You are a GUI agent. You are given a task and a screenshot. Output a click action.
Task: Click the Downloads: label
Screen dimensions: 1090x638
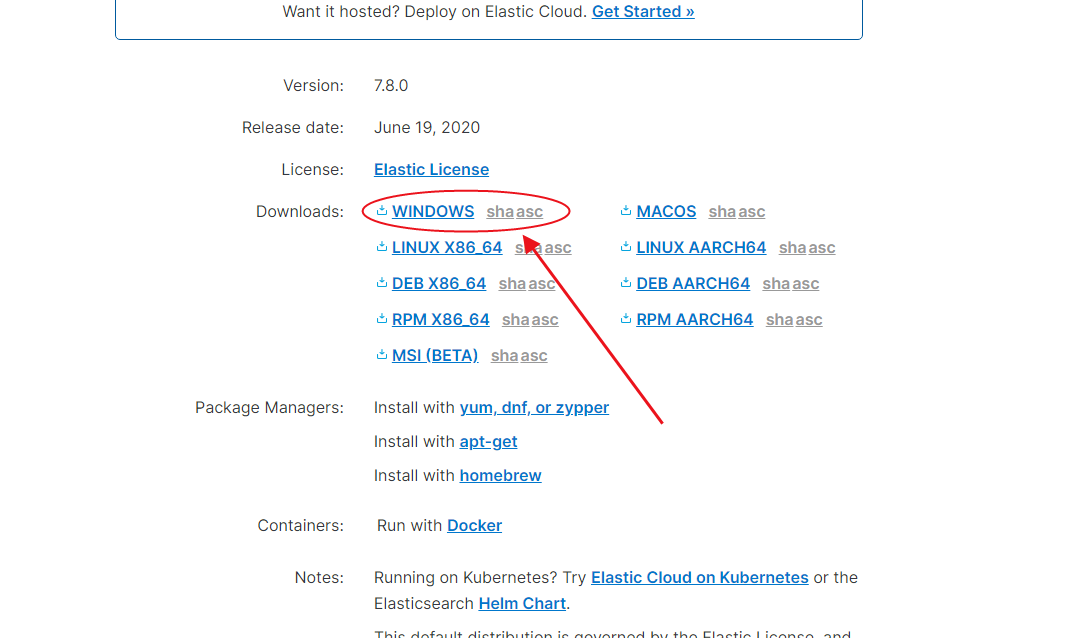pyautogui.click(x=300, y=211)
